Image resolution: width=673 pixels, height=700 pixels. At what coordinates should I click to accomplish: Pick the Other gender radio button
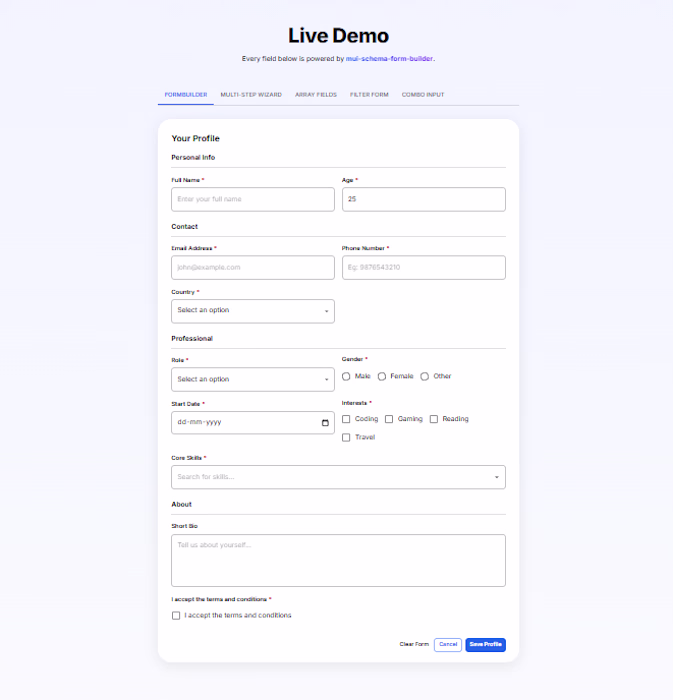click(424, 376)
